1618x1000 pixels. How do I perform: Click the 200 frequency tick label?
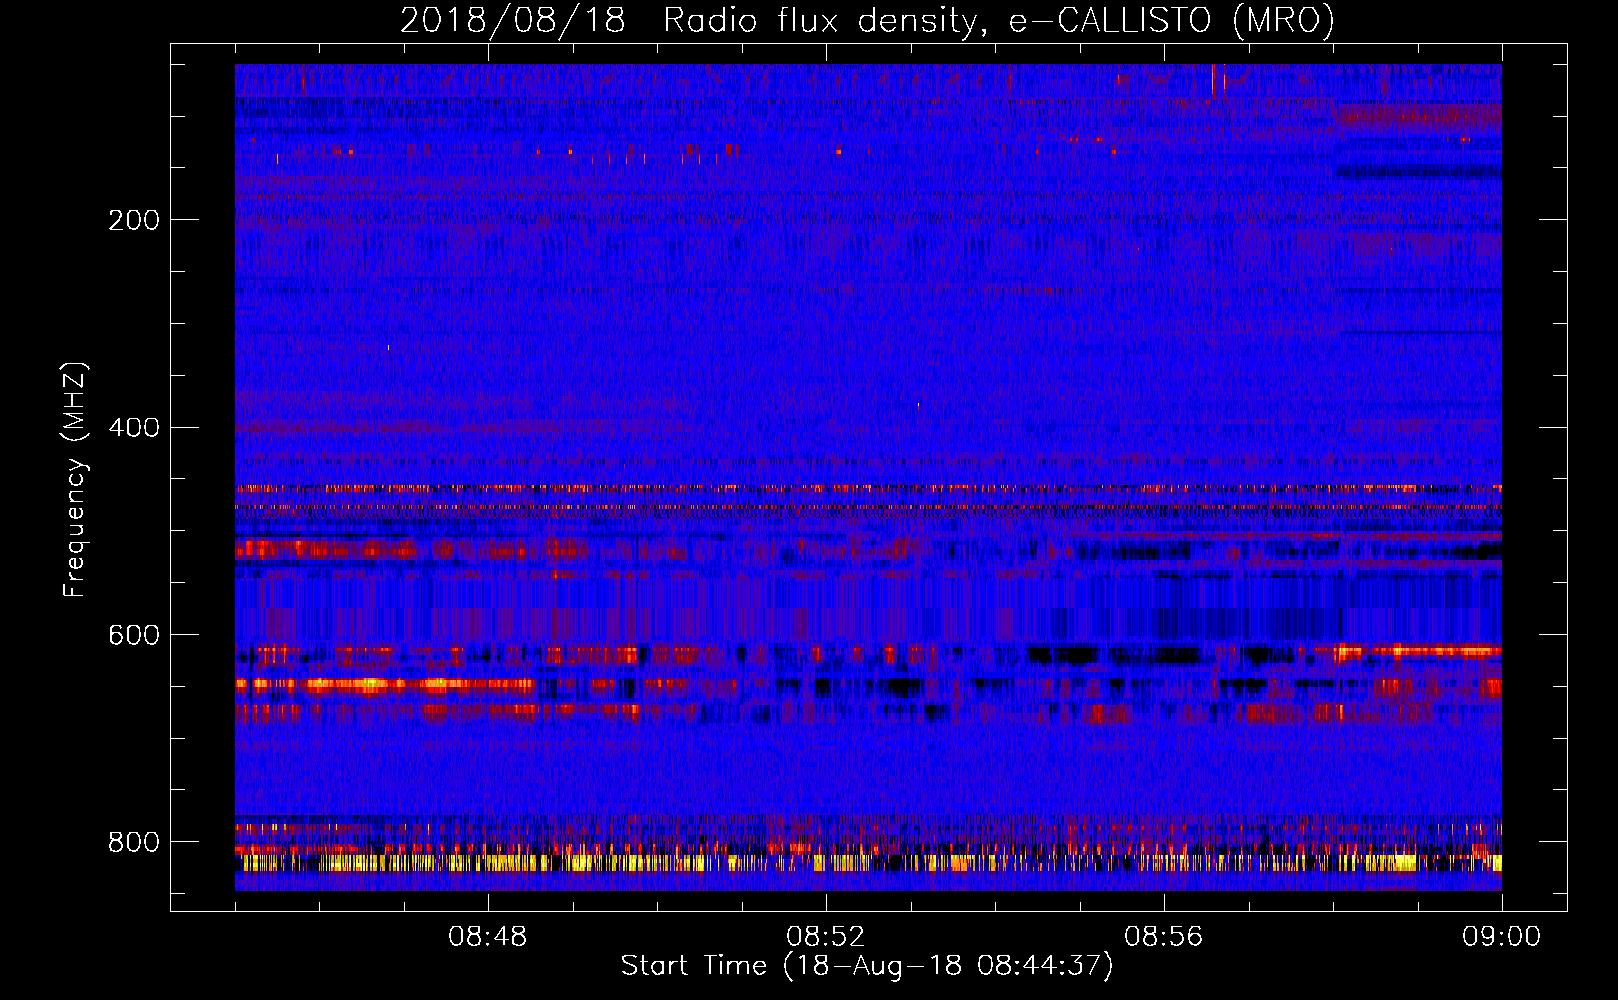(x=134, y=220)
